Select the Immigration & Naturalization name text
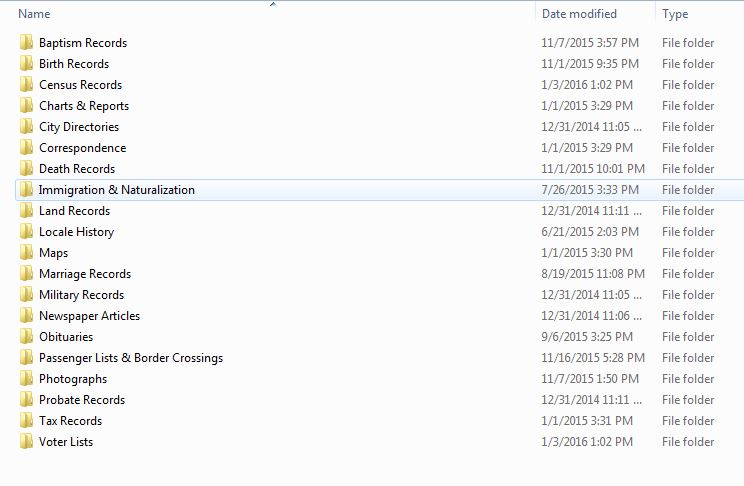Screen dimensions: 744x486 click(117, 190)
